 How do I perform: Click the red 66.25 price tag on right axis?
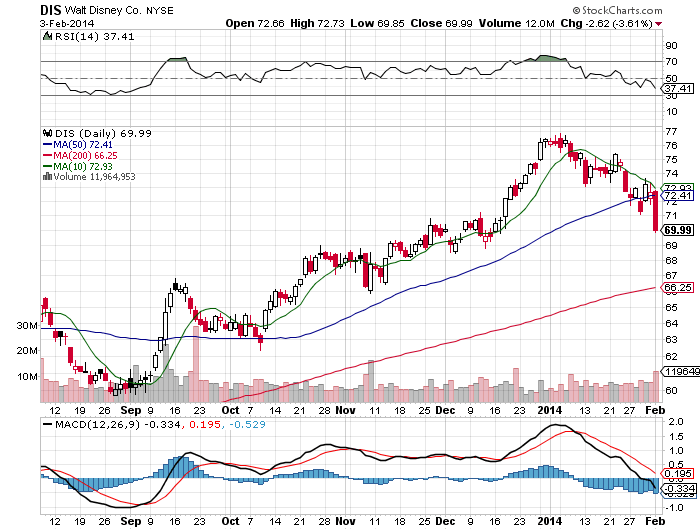tap(678, 288)
